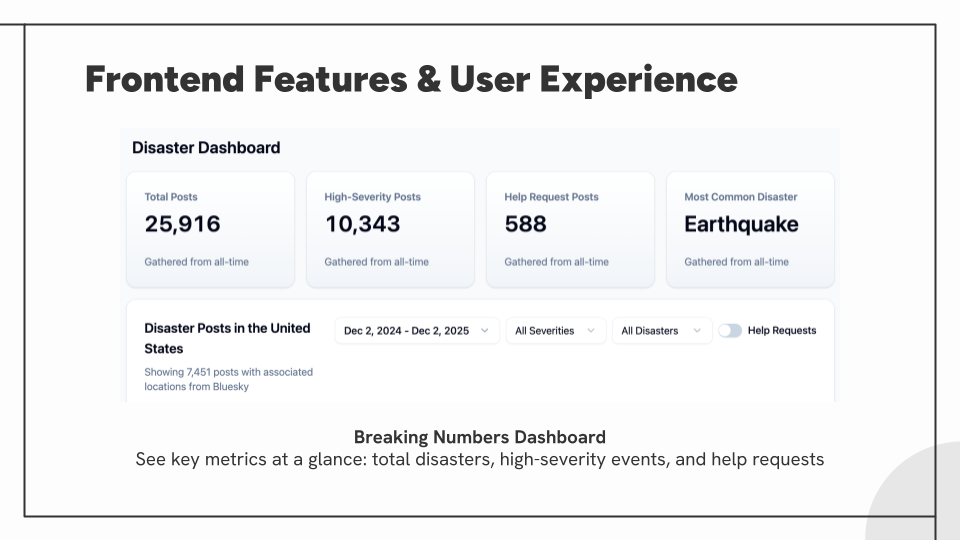Click the Breaking Numbers Dashboard caption
960x540 pixels.
pyautogui.click(x=480, y=437)
